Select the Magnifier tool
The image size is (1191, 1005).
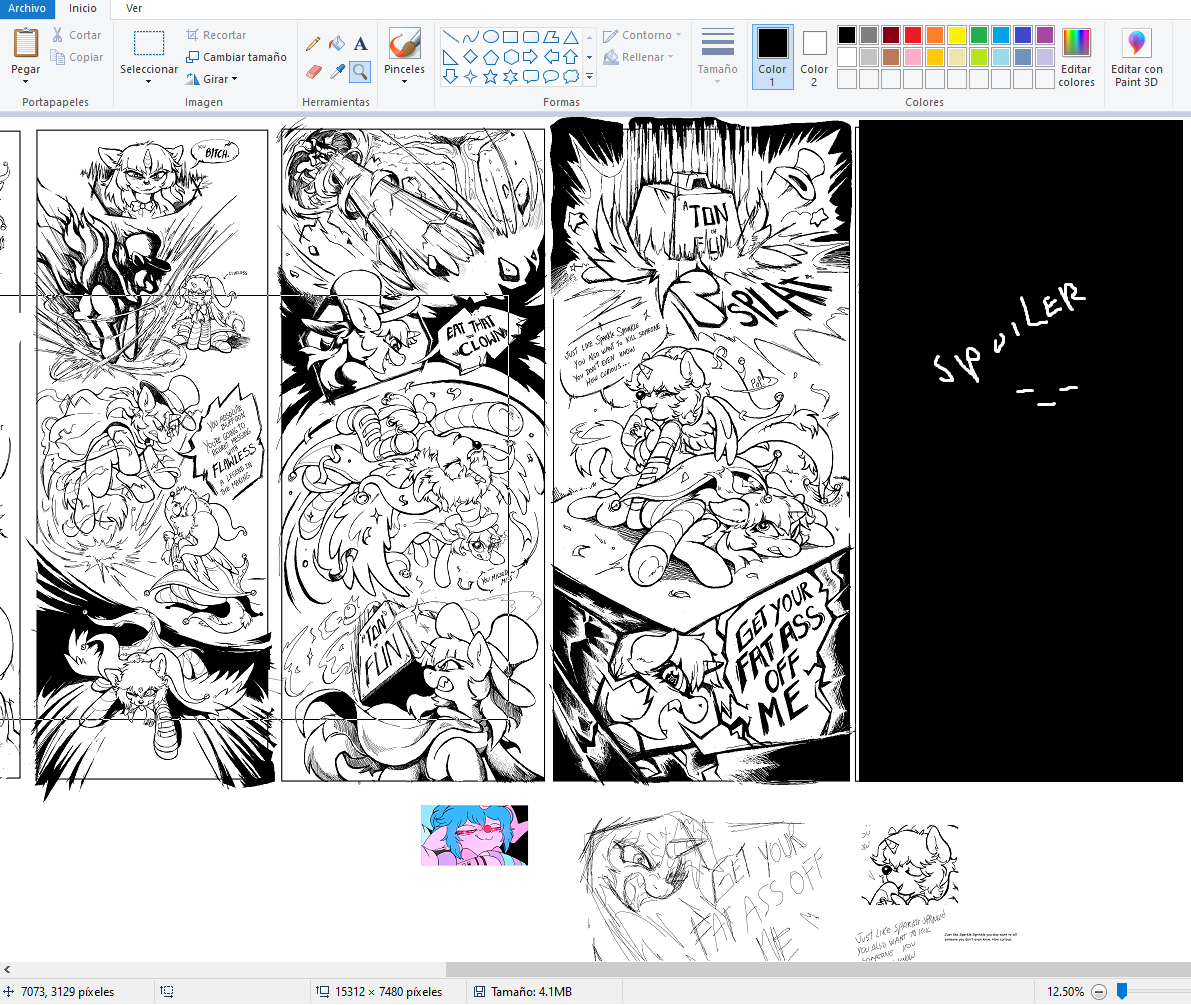pyautogui.click(x=361, y=71)
